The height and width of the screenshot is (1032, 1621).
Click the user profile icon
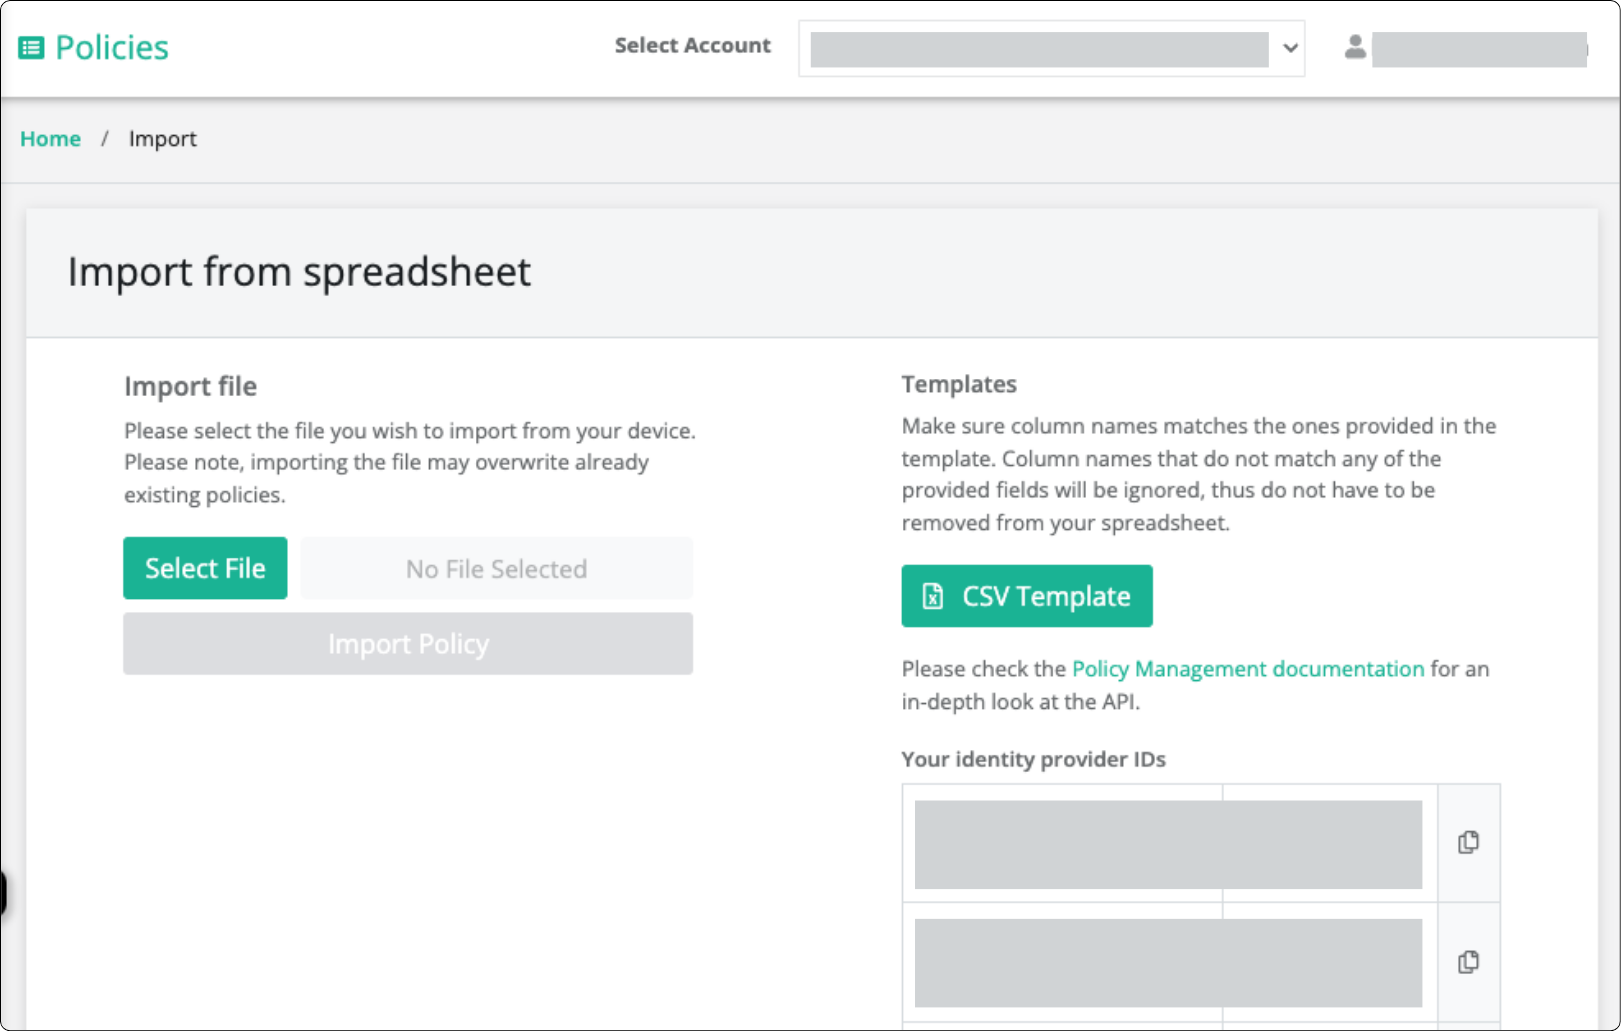click(1355, 46)
